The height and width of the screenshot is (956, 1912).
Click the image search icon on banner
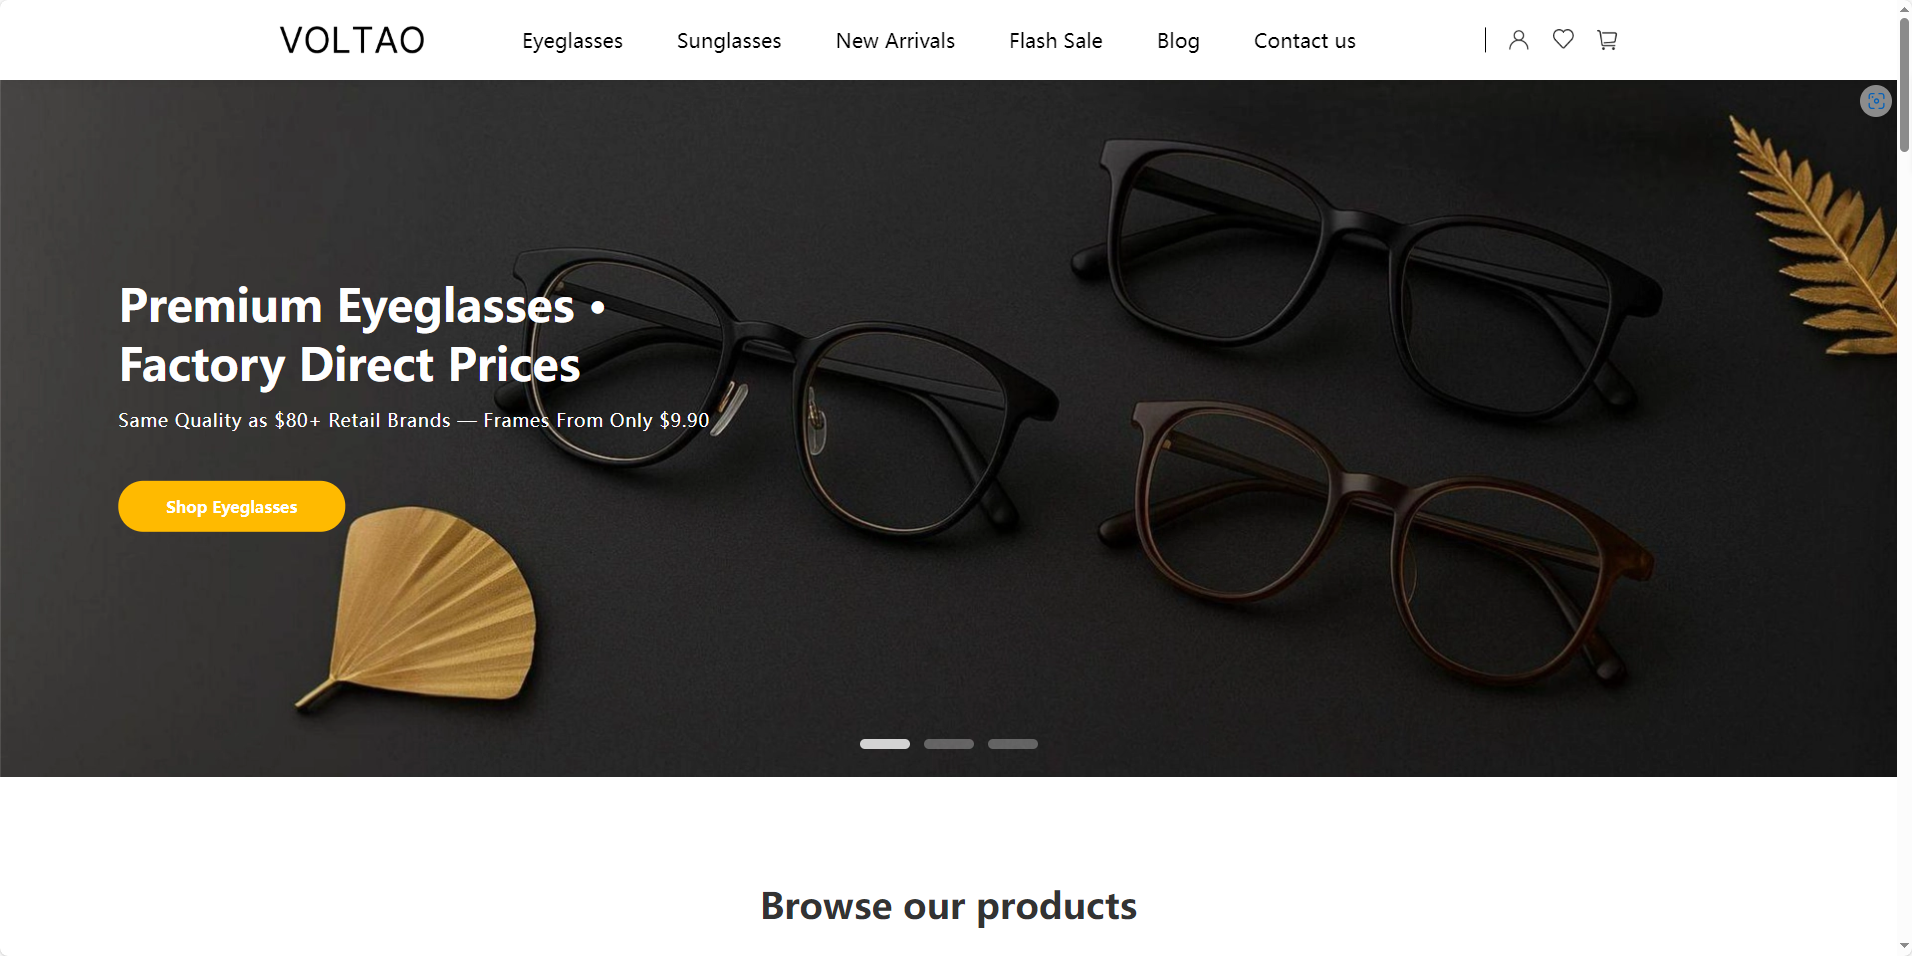[x=1876, y=101]
